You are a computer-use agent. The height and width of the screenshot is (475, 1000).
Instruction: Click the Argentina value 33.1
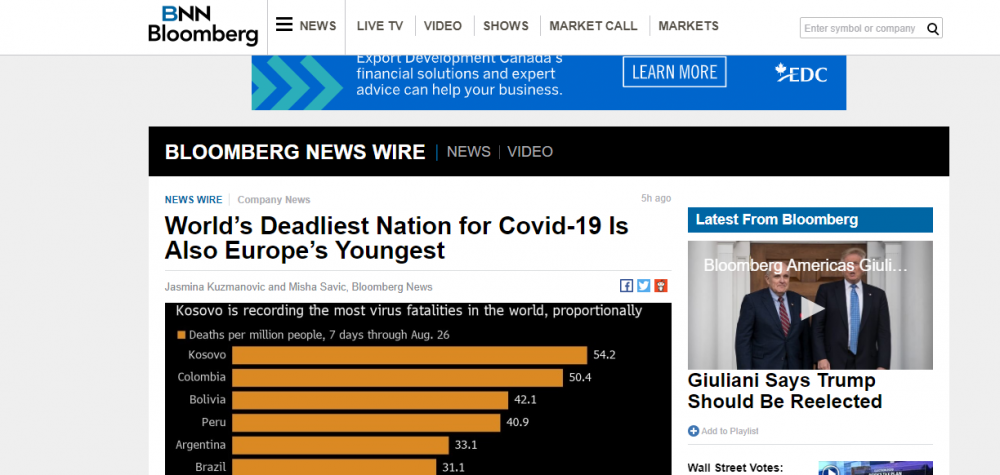point(466,444)
